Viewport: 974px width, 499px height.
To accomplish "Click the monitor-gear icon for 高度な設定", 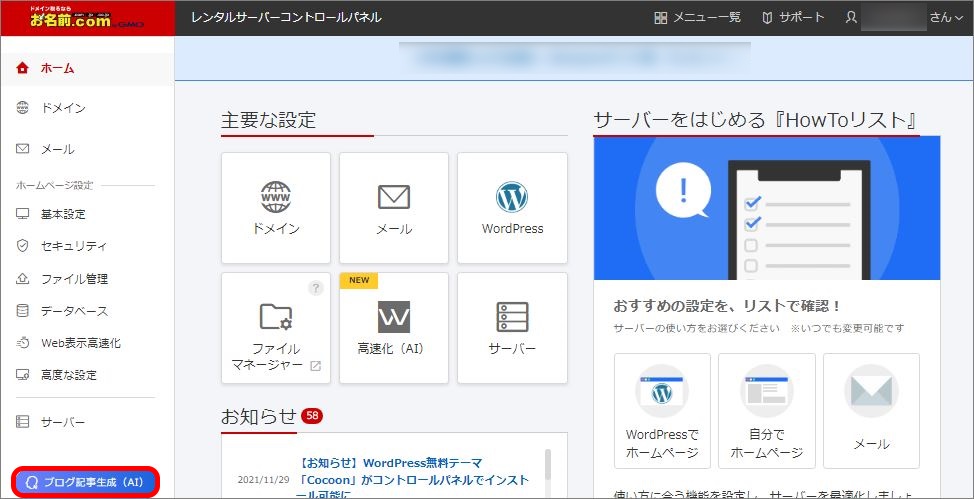I will (22, 375).
